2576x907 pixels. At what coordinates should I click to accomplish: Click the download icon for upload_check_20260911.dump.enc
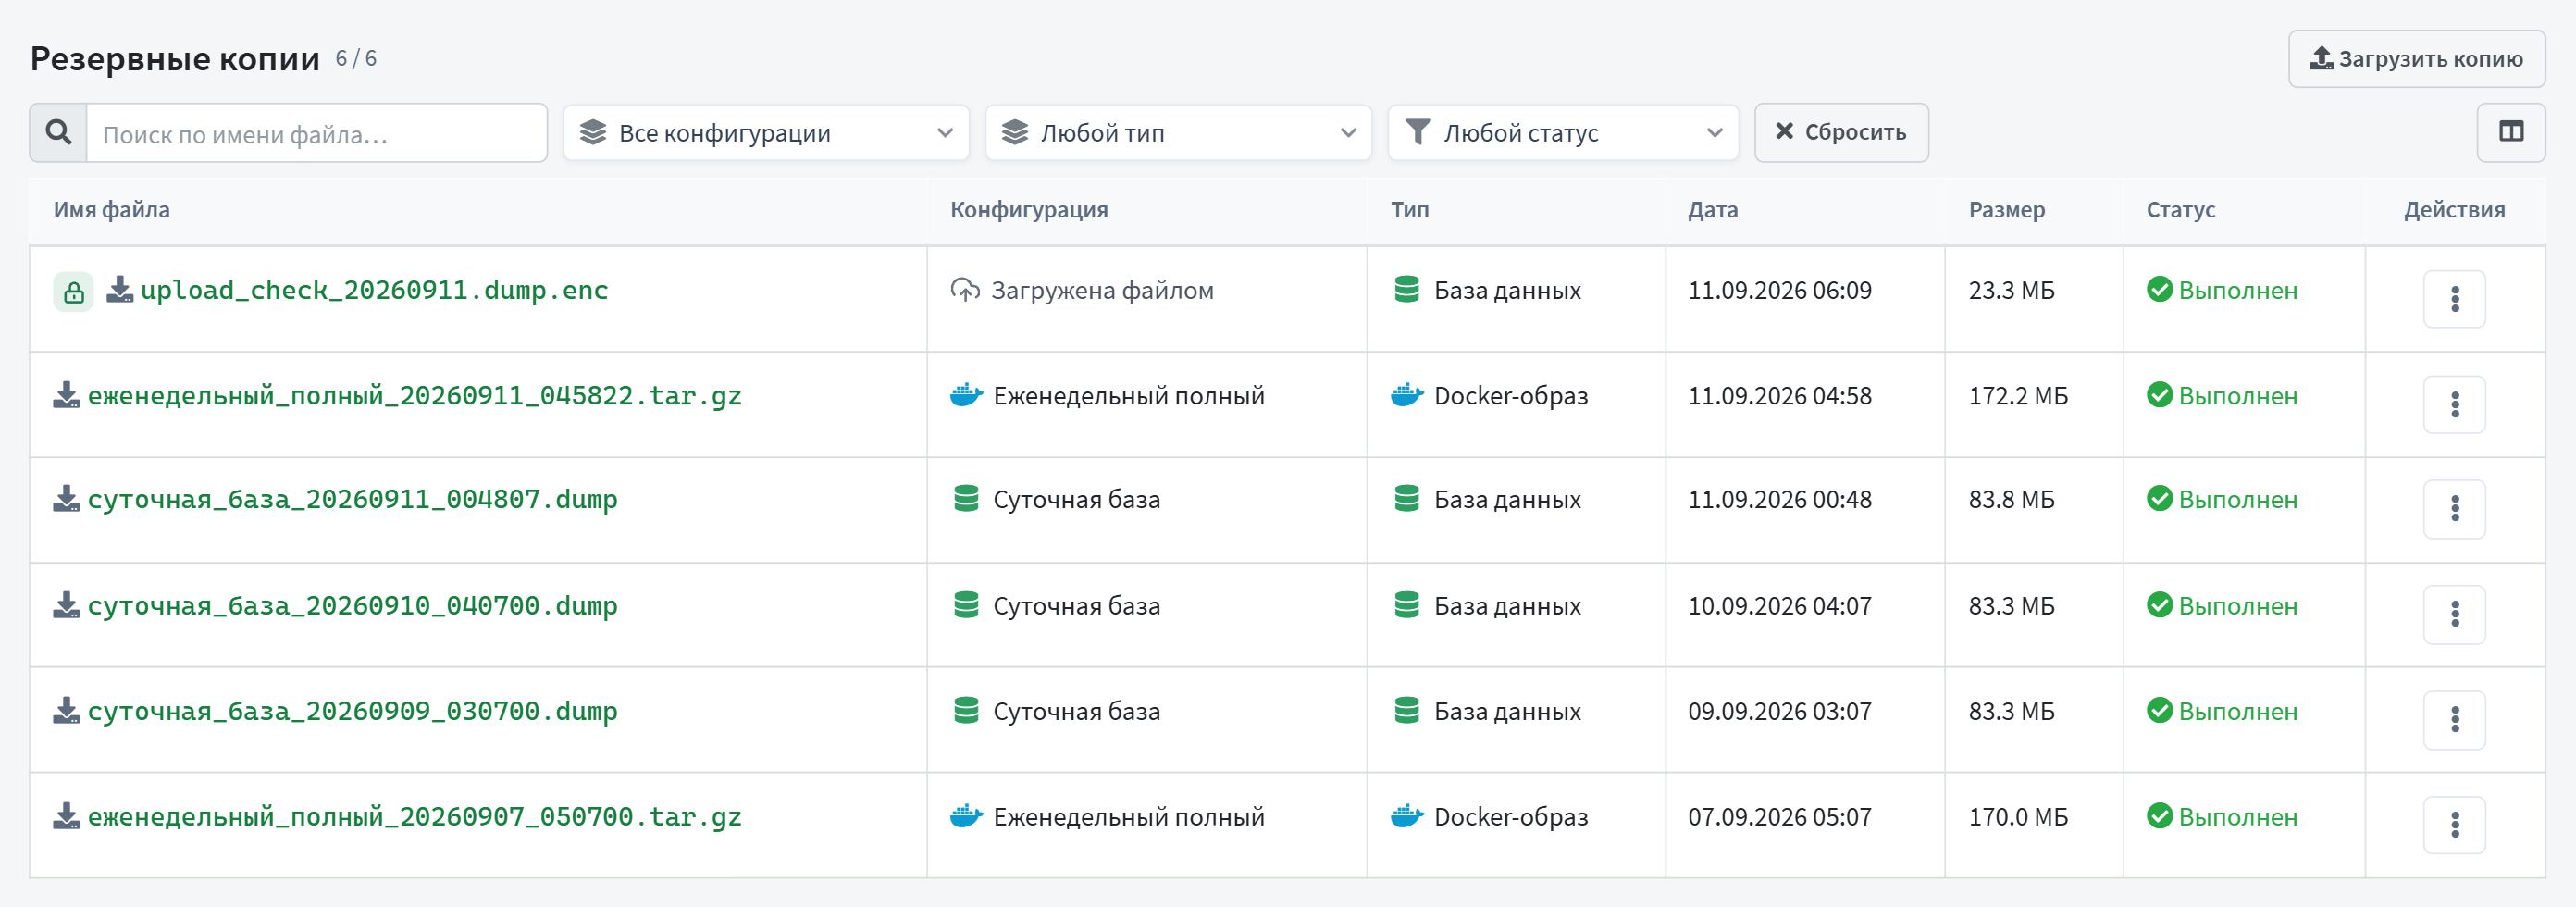pyautogui.click(x=120, y=290)
